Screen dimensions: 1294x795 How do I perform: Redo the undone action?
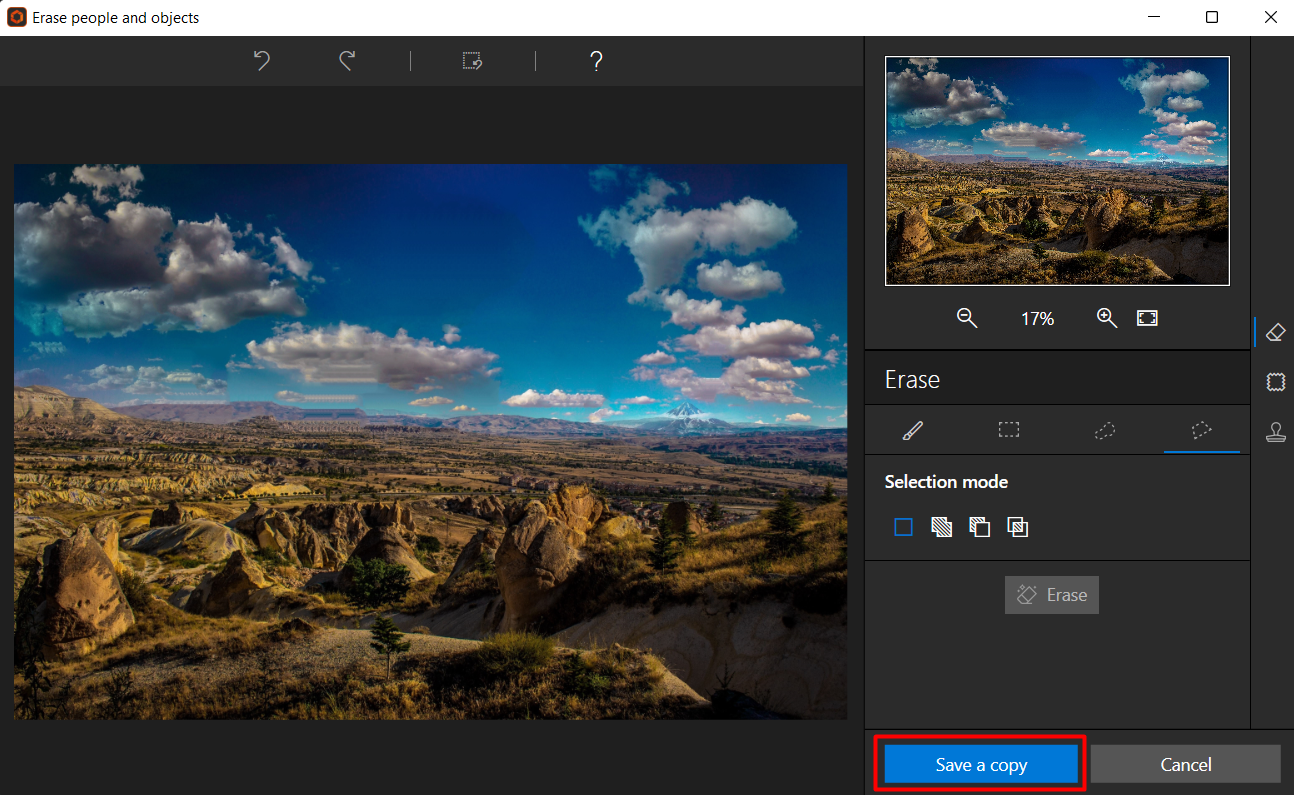pyautogui.click(x=347, y=61)
